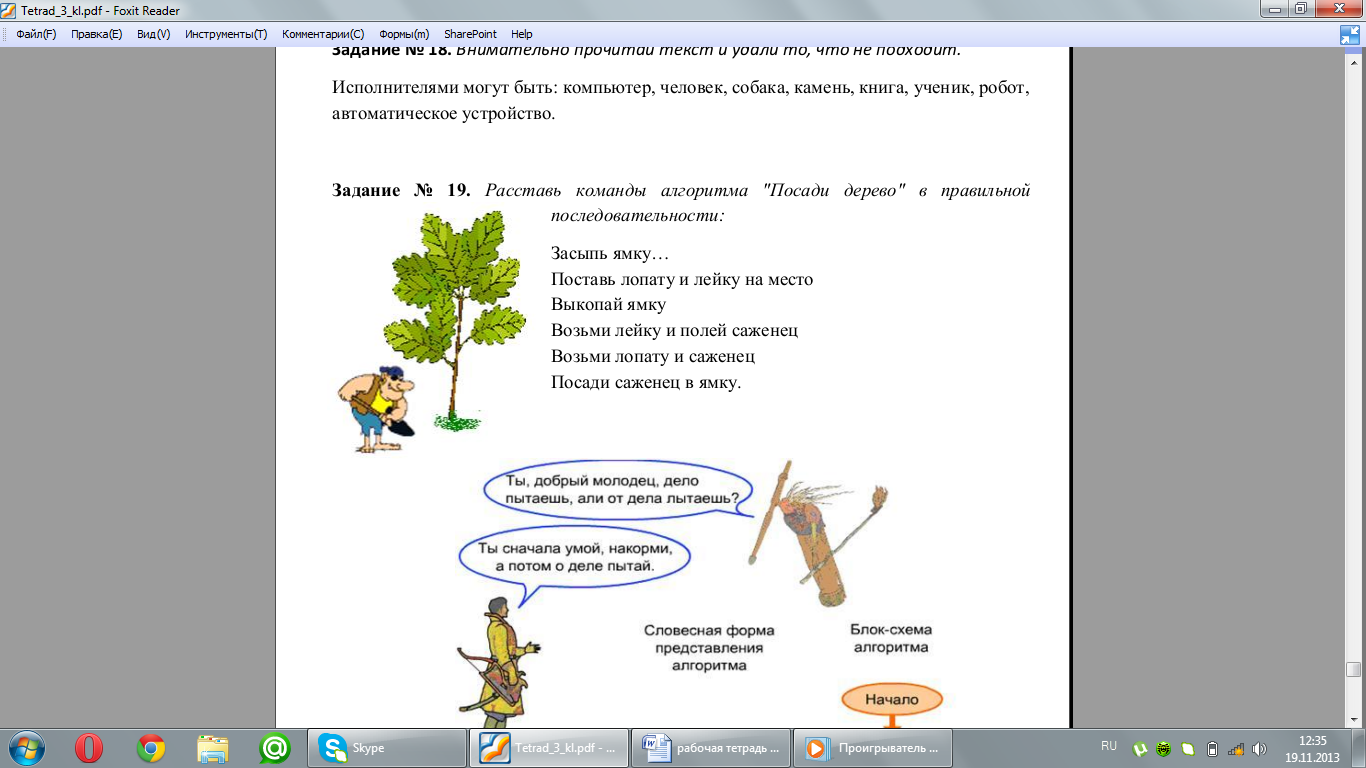Click the heading "Задание № 19."

tap(401, 191)
